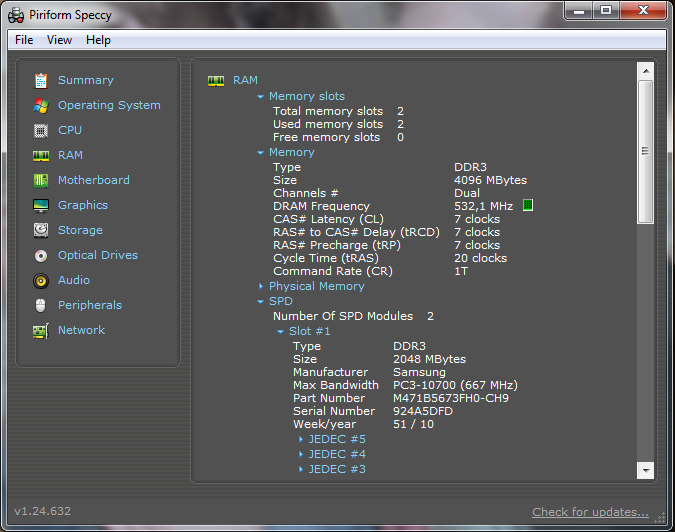This screenshot has height=532, width=675.
Task: Expand the JEDEC #3 node
Action: [x=300, y=470]
